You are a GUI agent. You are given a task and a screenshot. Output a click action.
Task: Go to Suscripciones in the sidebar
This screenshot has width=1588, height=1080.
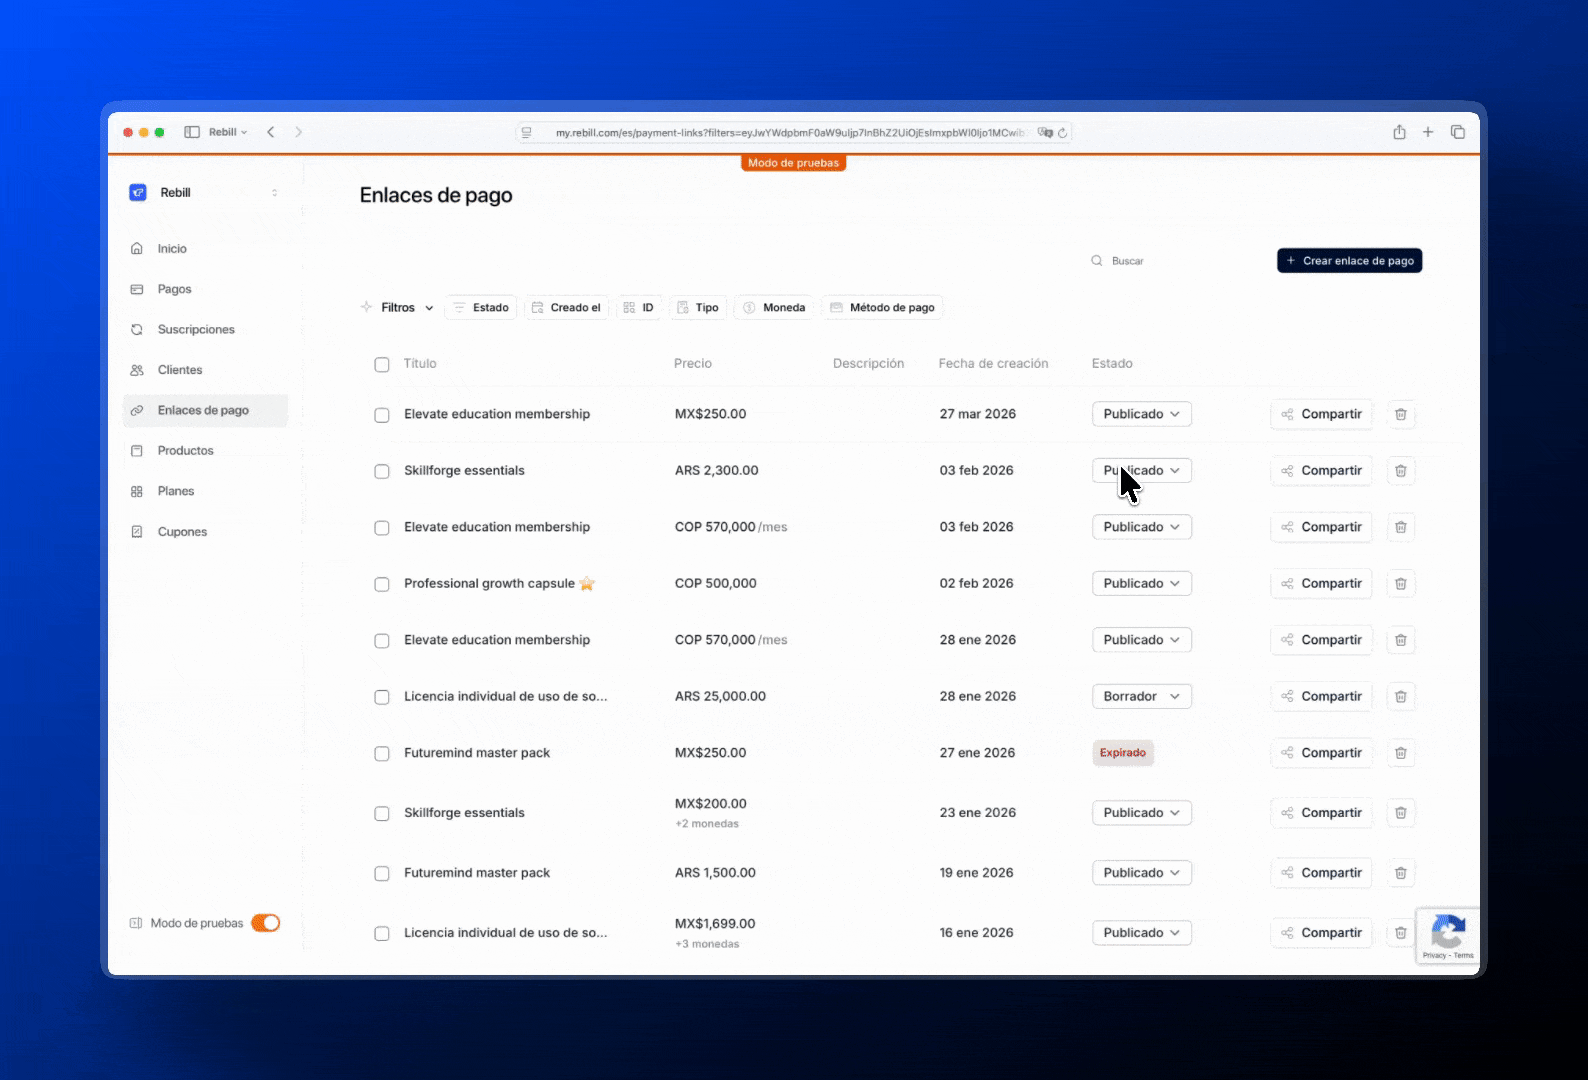pos(196,330)
